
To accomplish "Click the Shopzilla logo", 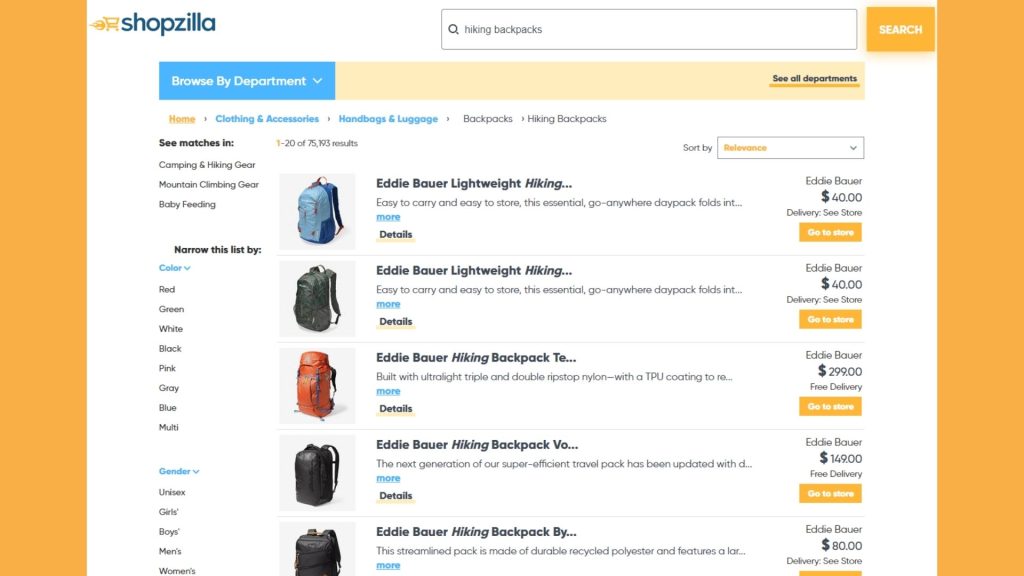I will 152,24.
